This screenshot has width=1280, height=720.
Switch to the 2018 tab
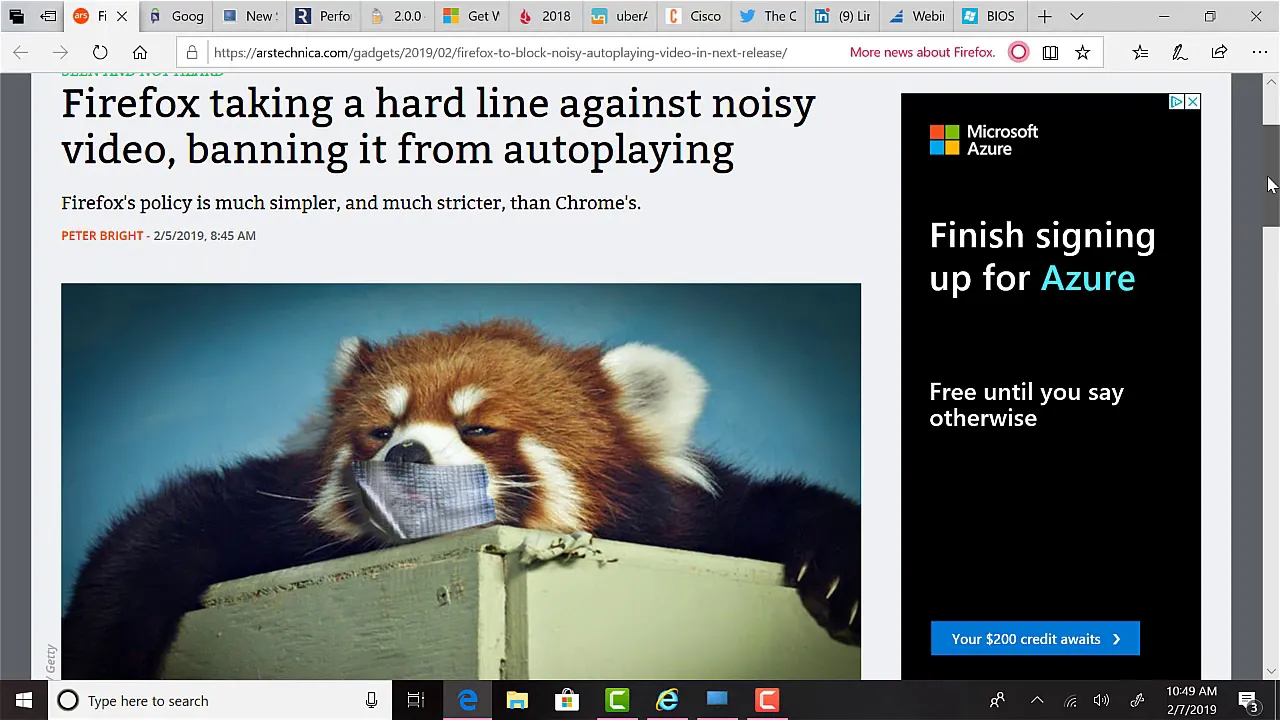tap(546, 16)
